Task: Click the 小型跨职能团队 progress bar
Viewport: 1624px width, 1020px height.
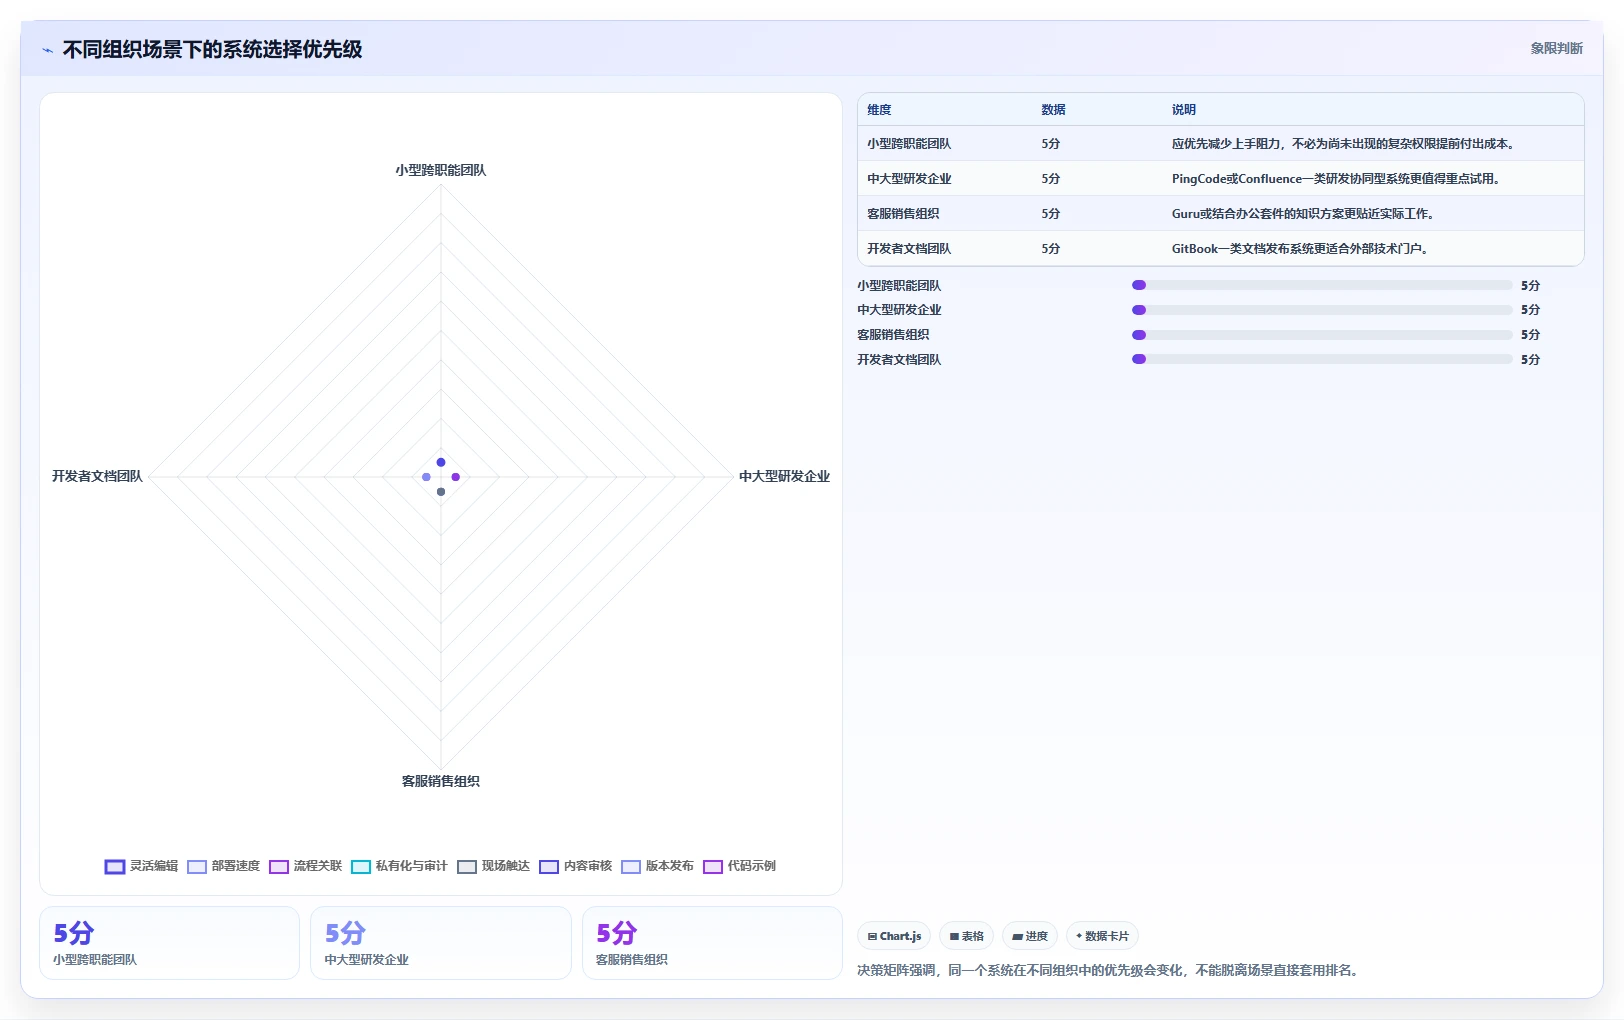Action: [1322, 285]
